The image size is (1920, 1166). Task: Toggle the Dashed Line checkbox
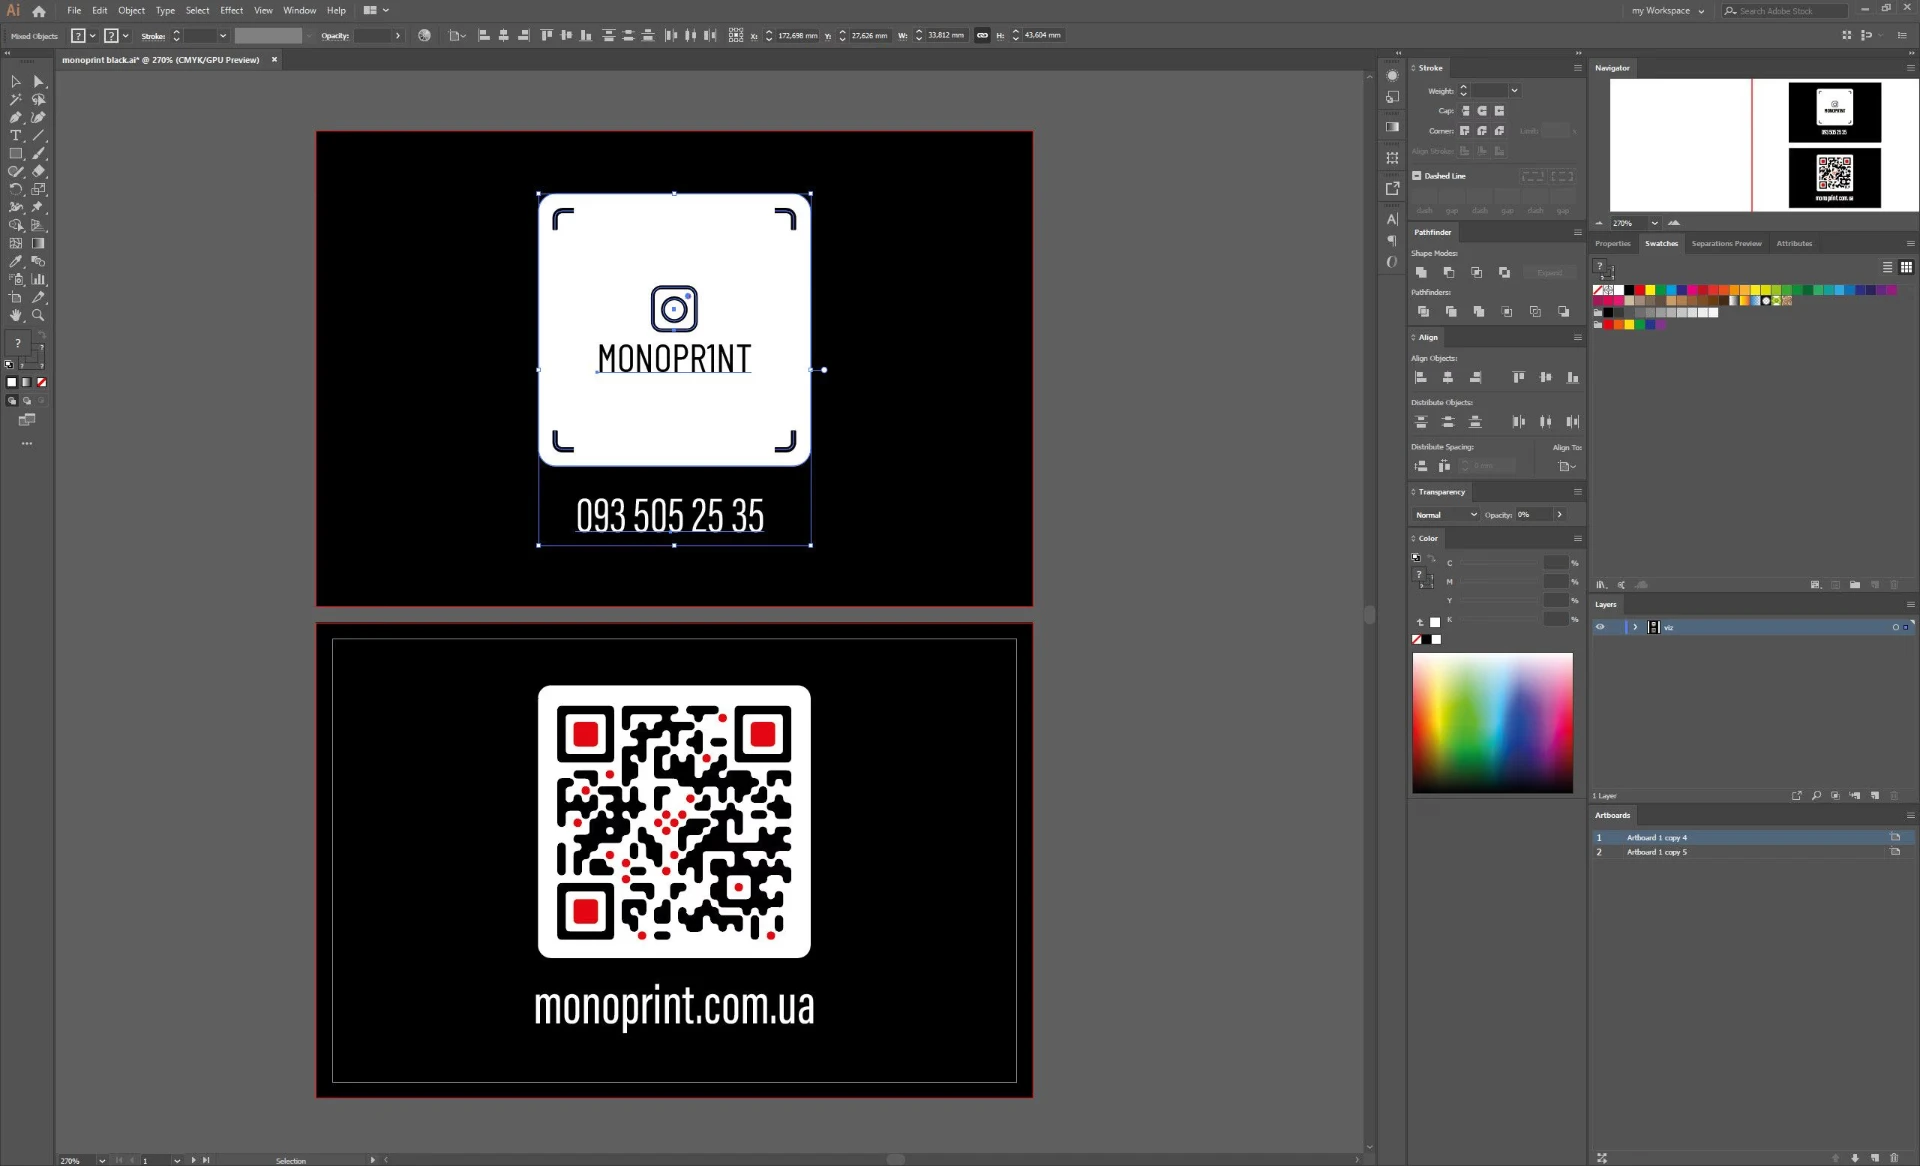pos(1417,176)
